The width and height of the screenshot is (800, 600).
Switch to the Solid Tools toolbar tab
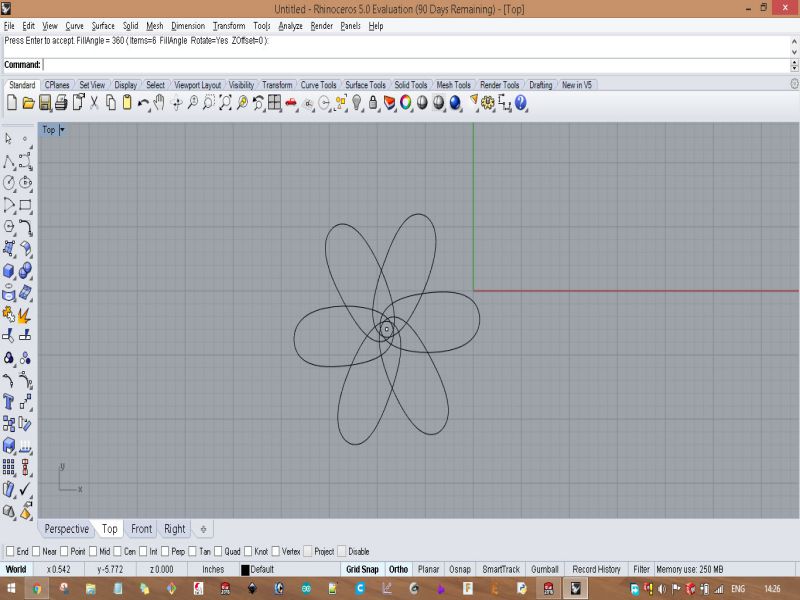[x=411, y=85]
